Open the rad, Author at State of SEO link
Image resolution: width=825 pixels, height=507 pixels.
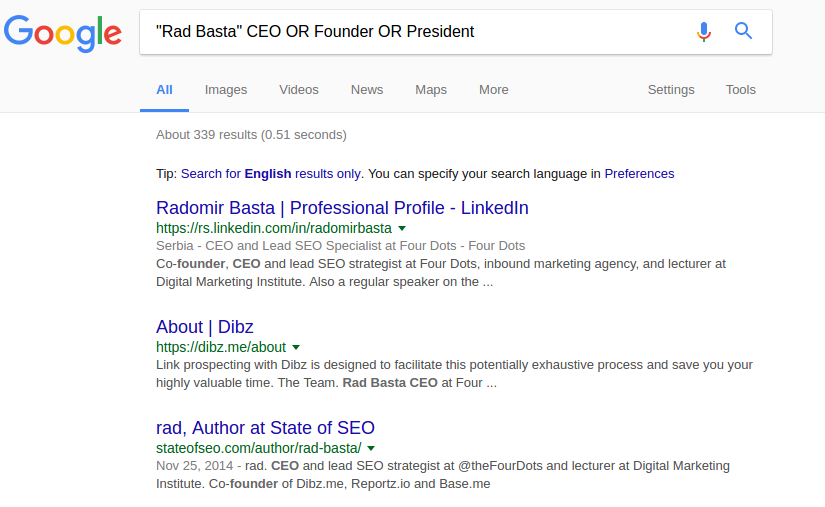coord(265,428)
